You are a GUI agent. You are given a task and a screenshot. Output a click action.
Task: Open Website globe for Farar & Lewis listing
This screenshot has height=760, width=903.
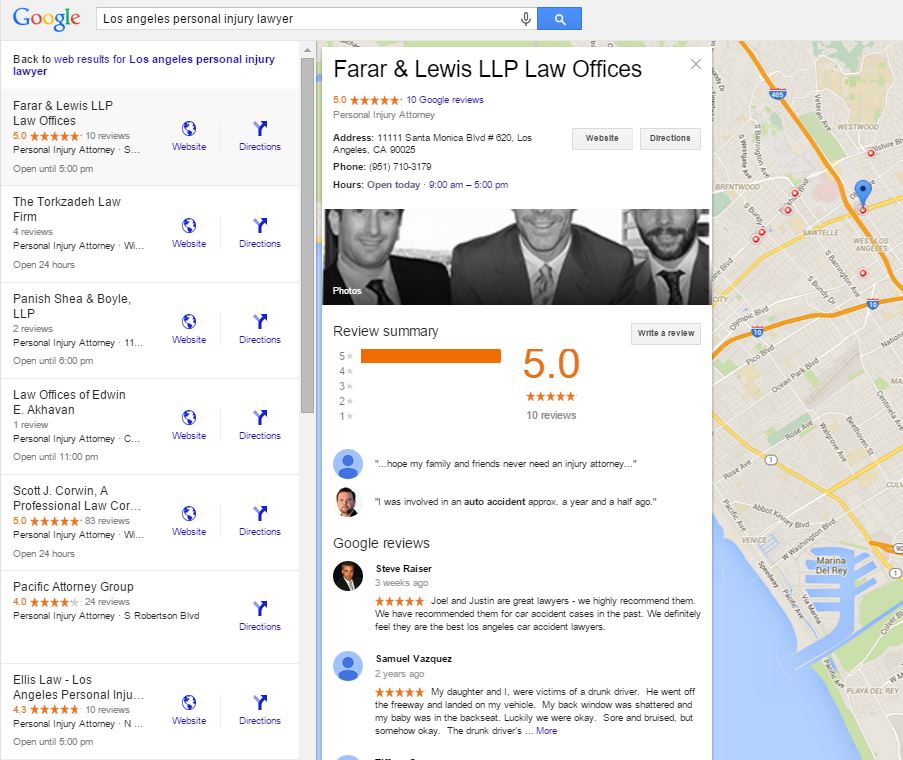tap(189, 128)
